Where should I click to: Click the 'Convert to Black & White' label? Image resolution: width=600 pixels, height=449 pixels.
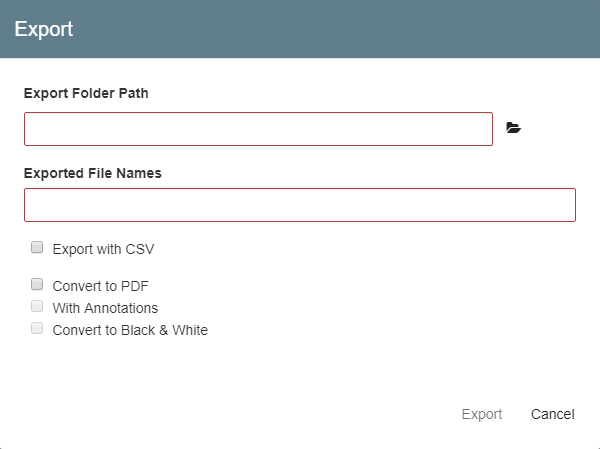(130, 330)
